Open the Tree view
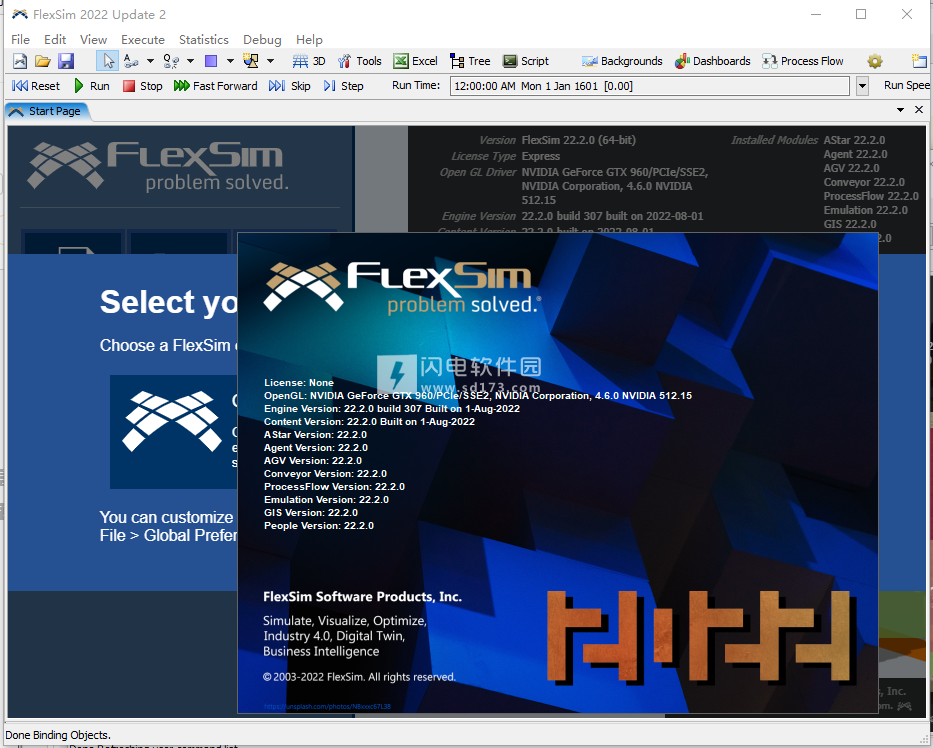The height and width of the screenshot is (748, 933). [470, 61]
